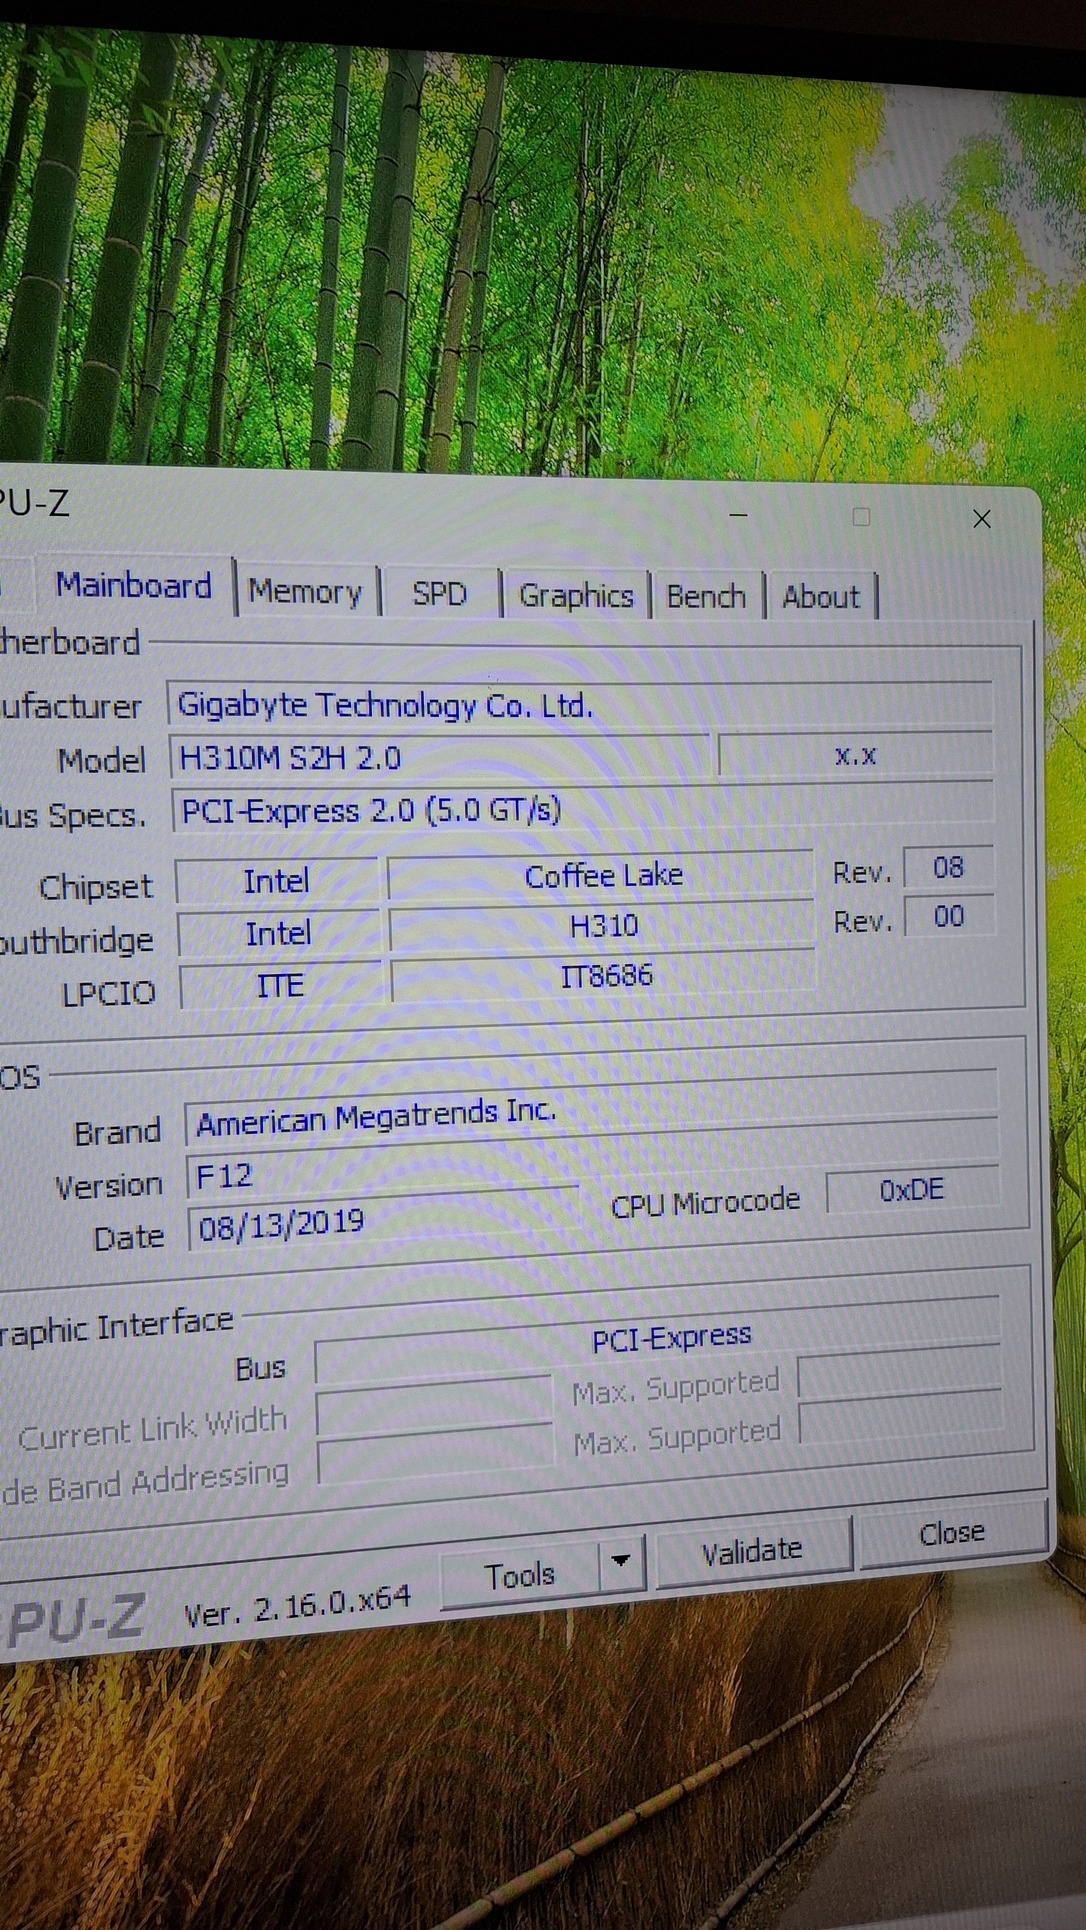This screenshot has height=1930, width=1086.
Task: Click the Tools button
Action: 520,1575
